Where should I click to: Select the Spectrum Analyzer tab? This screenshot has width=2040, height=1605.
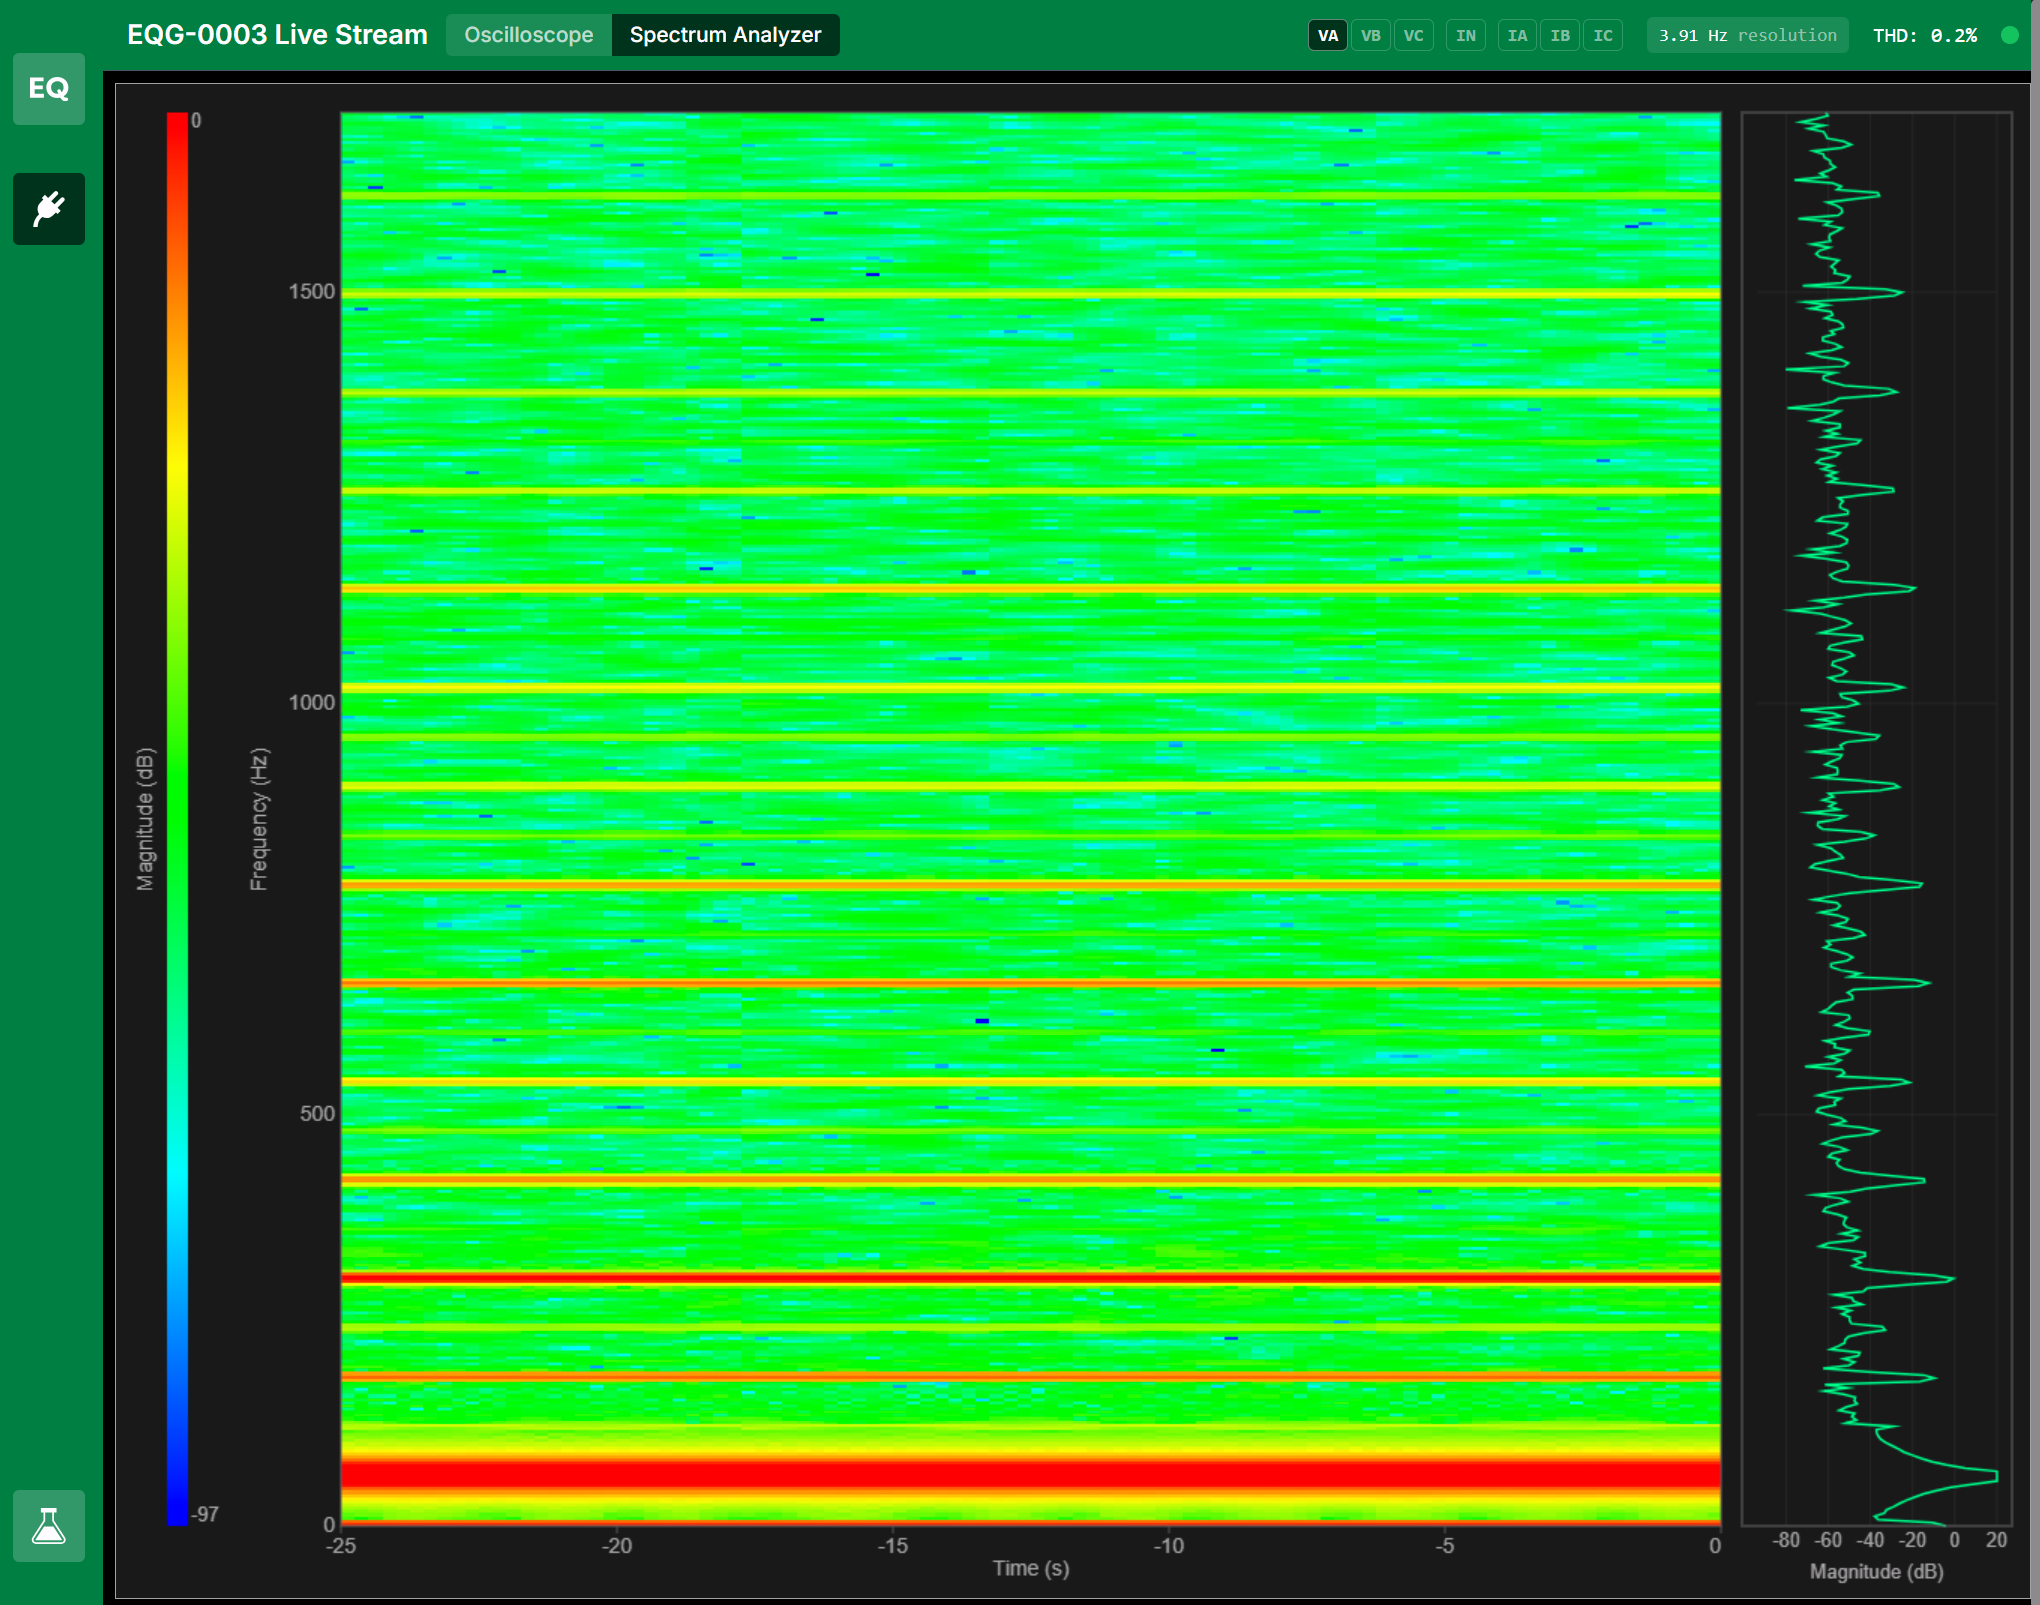click(725, 35)
